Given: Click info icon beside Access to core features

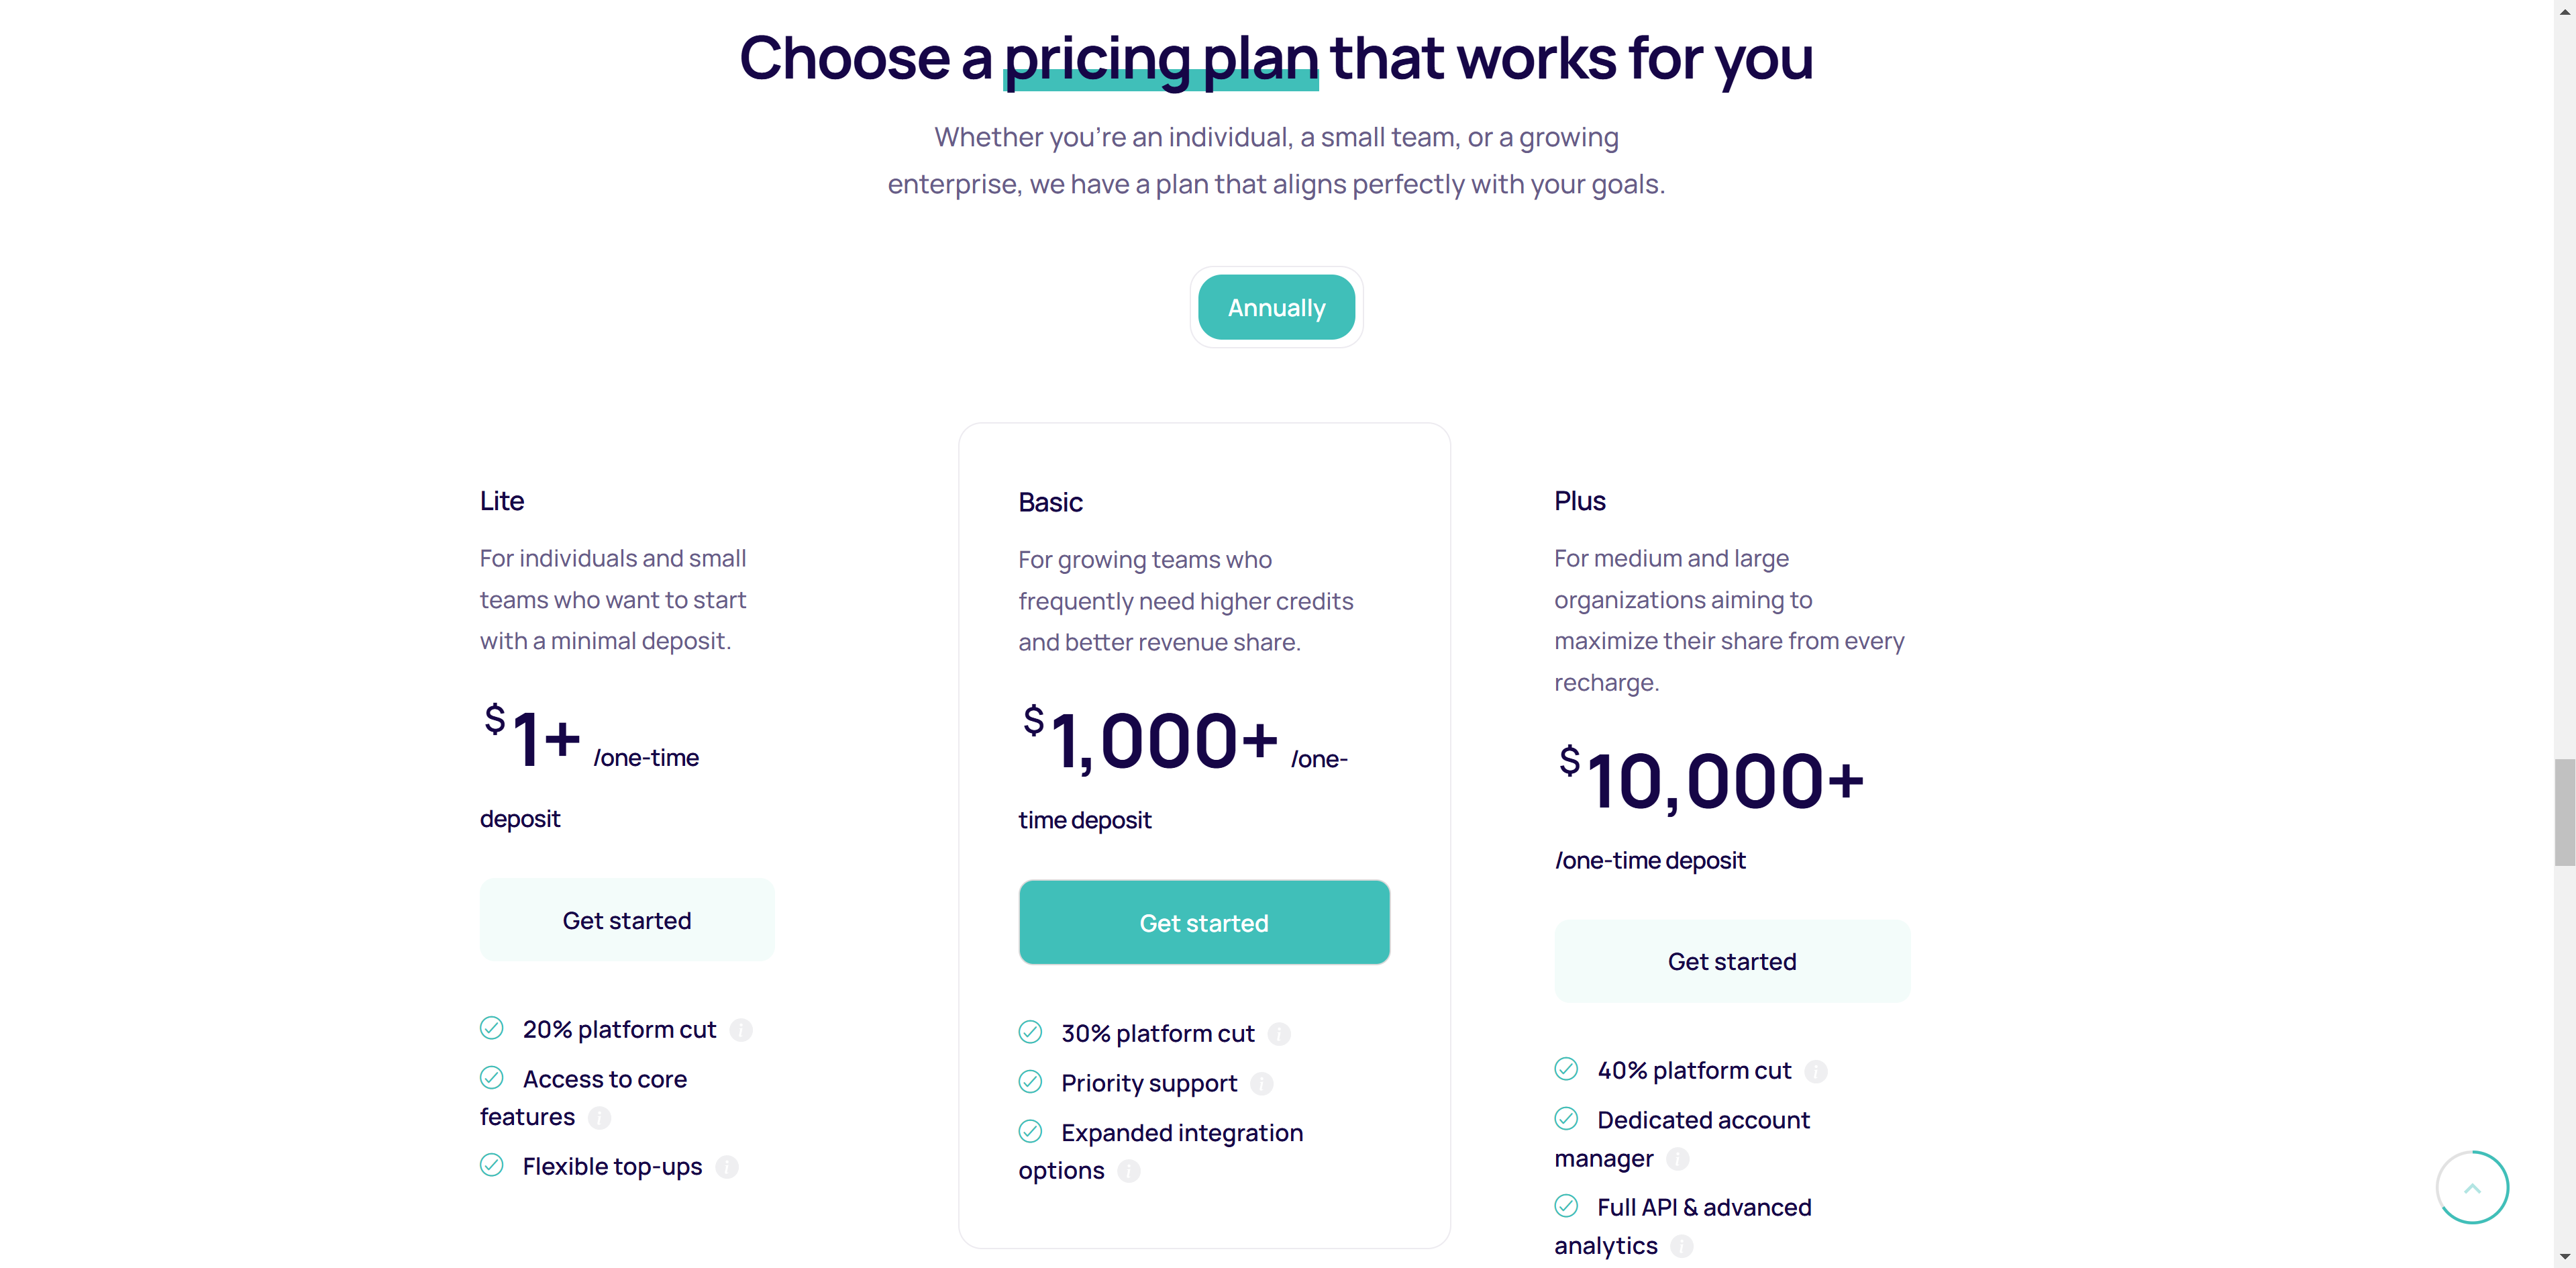Looking at the screenshot, I should 599,1118.
